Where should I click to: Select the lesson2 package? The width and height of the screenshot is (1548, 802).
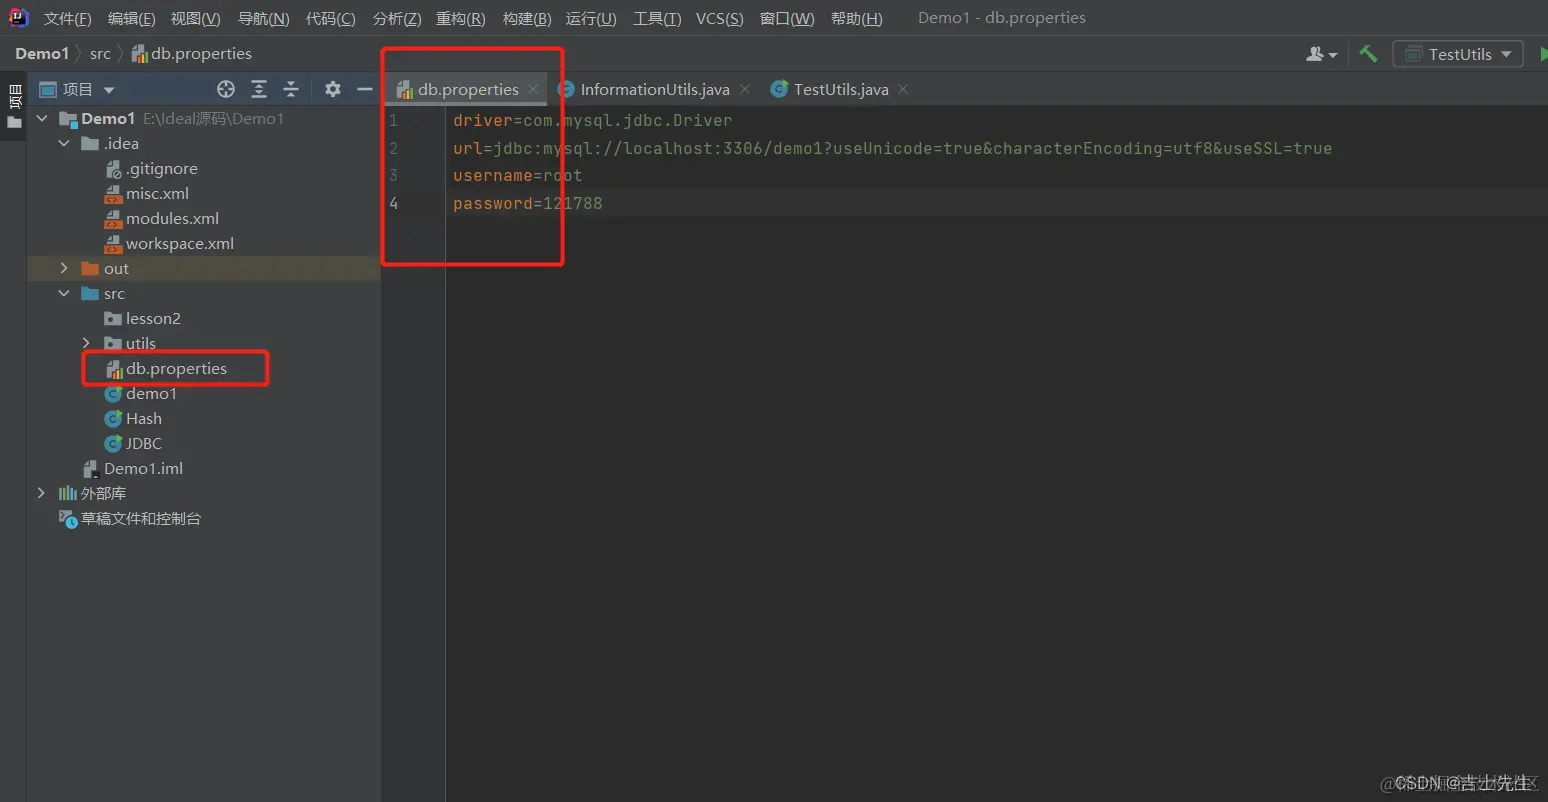click(143, 318)
